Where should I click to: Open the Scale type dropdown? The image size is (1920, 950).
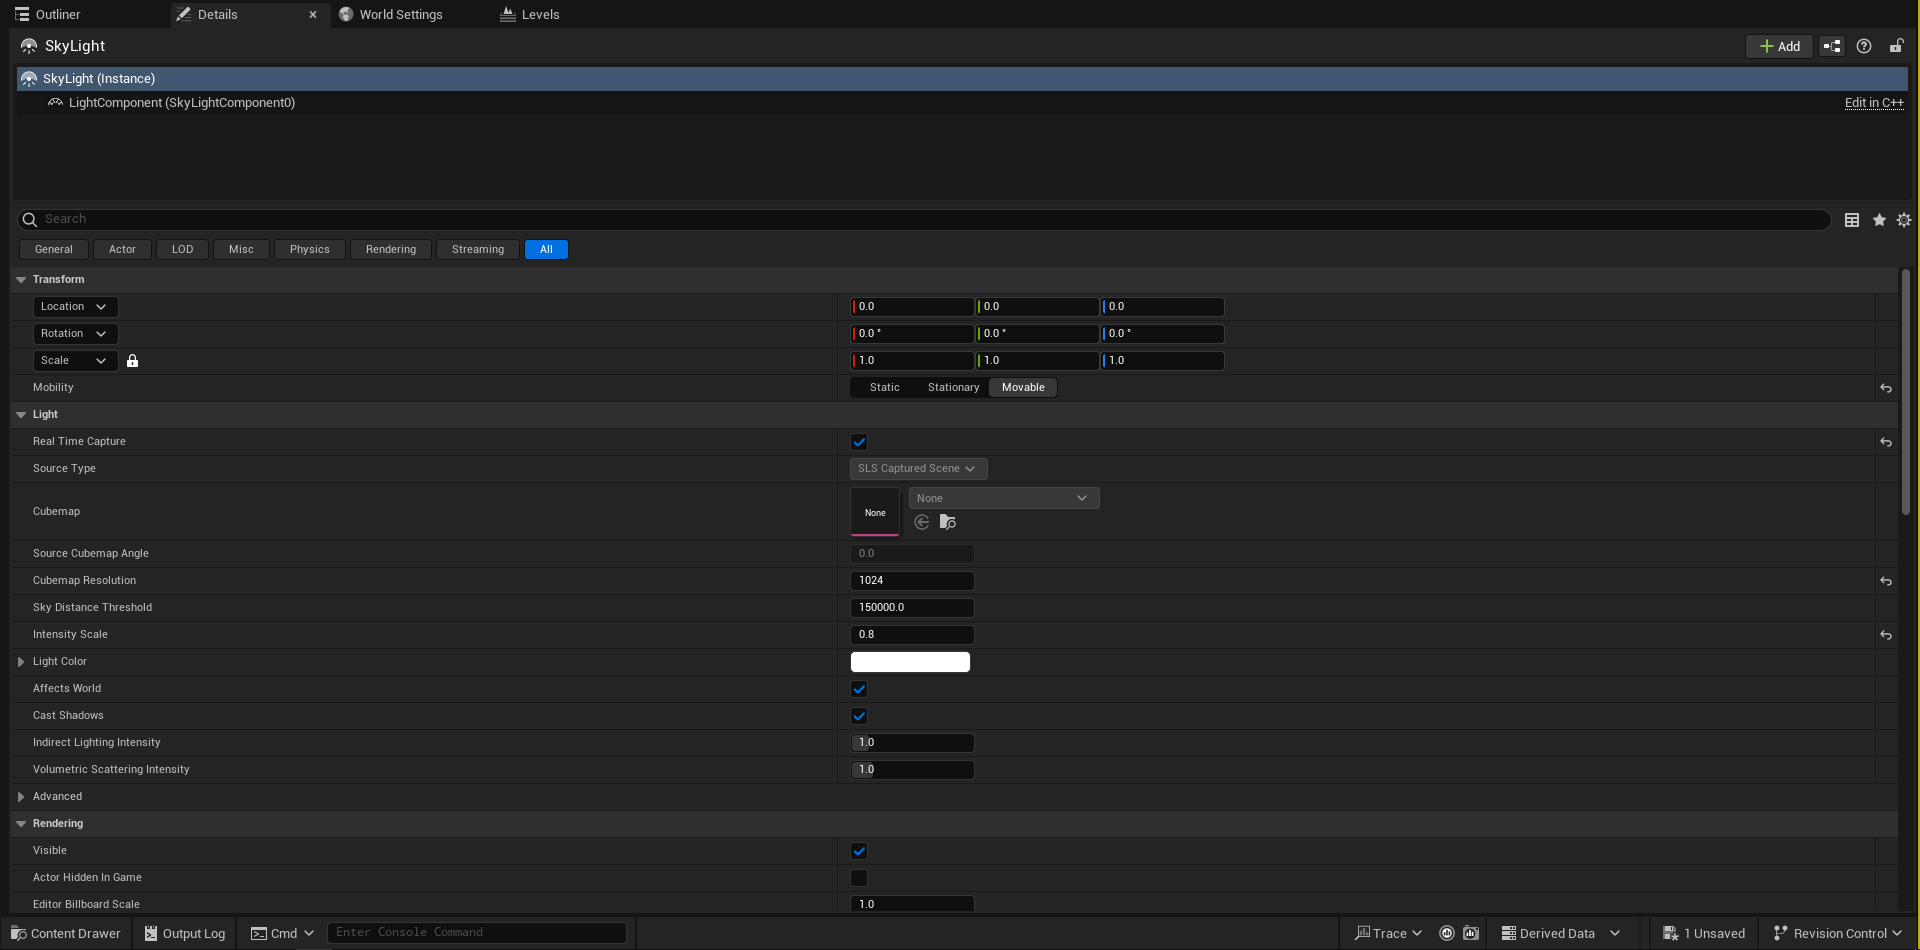[76, 361]
